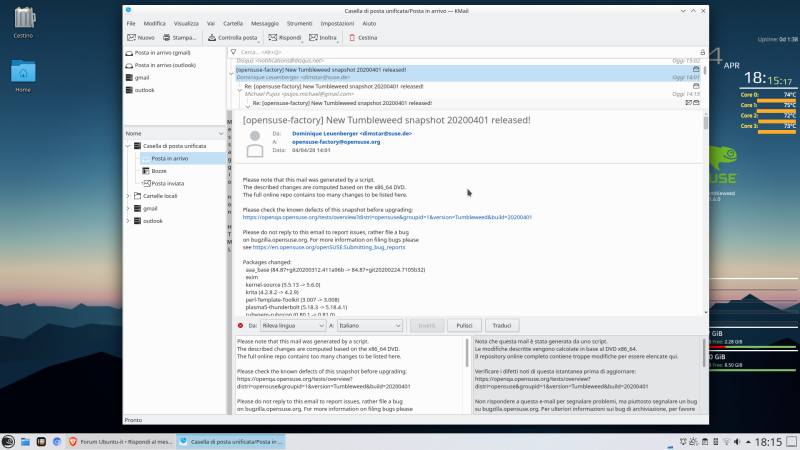
Task: Open the Cartella menu
Action: tap(233, 23)
